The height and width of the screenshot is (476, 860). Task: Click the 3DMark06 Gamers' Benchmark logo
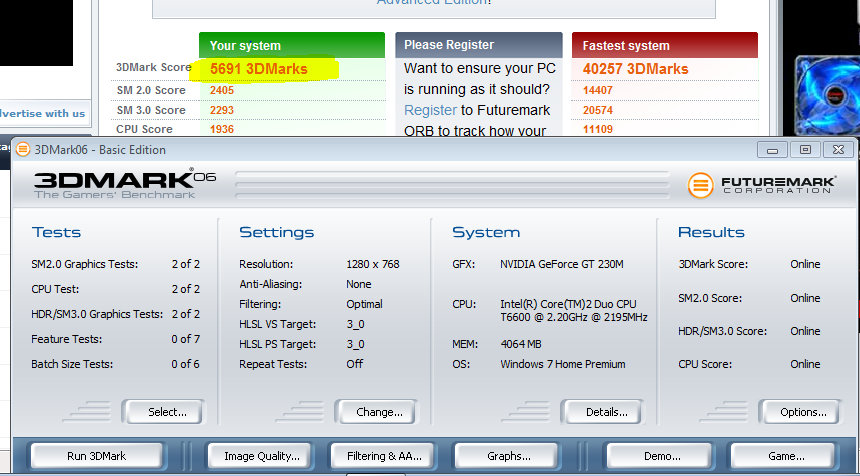pos(125,184)
